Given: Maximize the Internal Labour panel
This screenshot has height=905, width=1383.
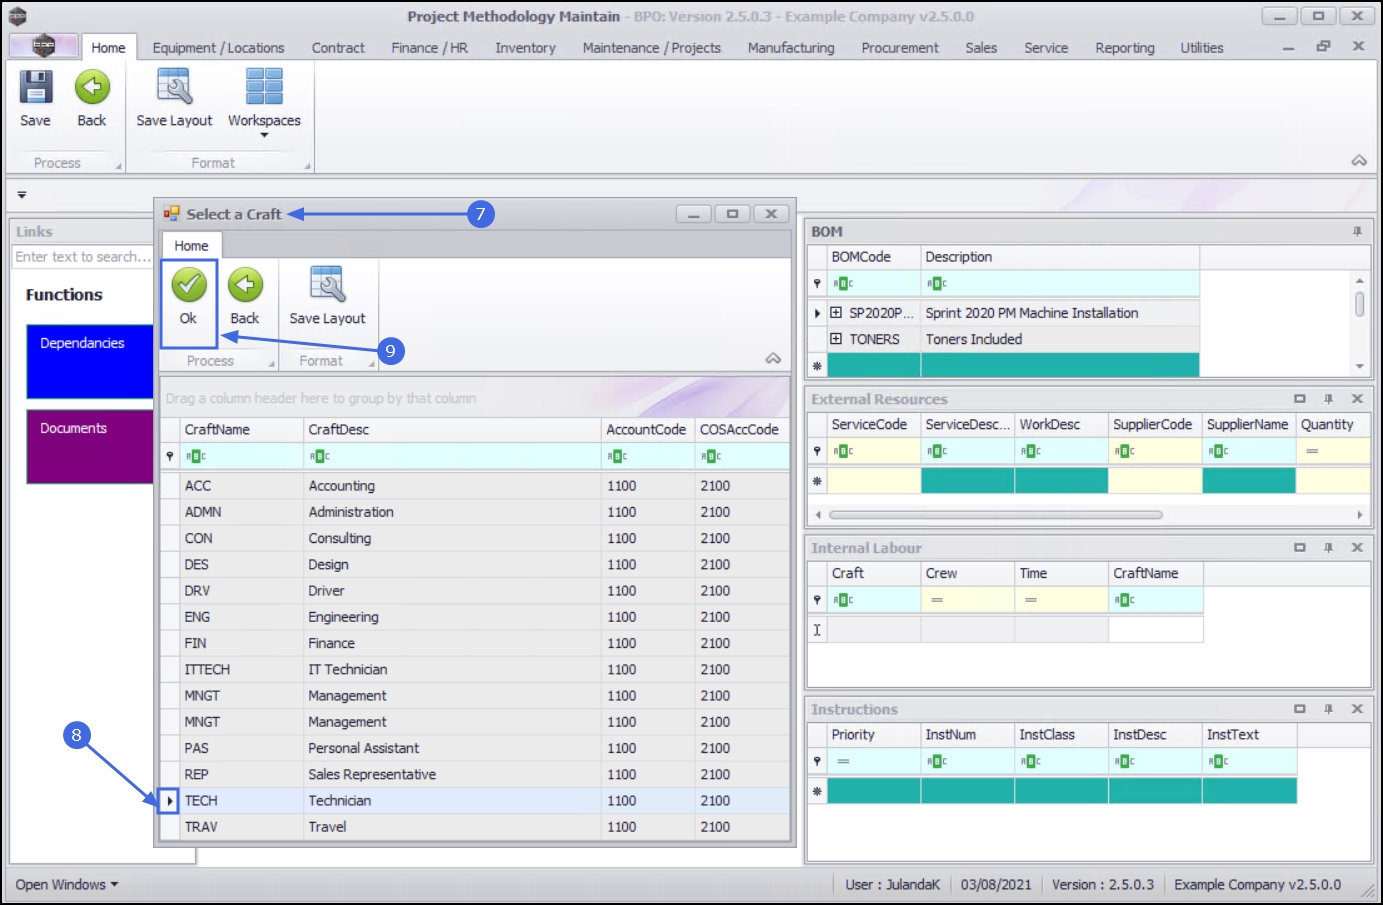Looking at the screenshot, I should point(1300,548).
